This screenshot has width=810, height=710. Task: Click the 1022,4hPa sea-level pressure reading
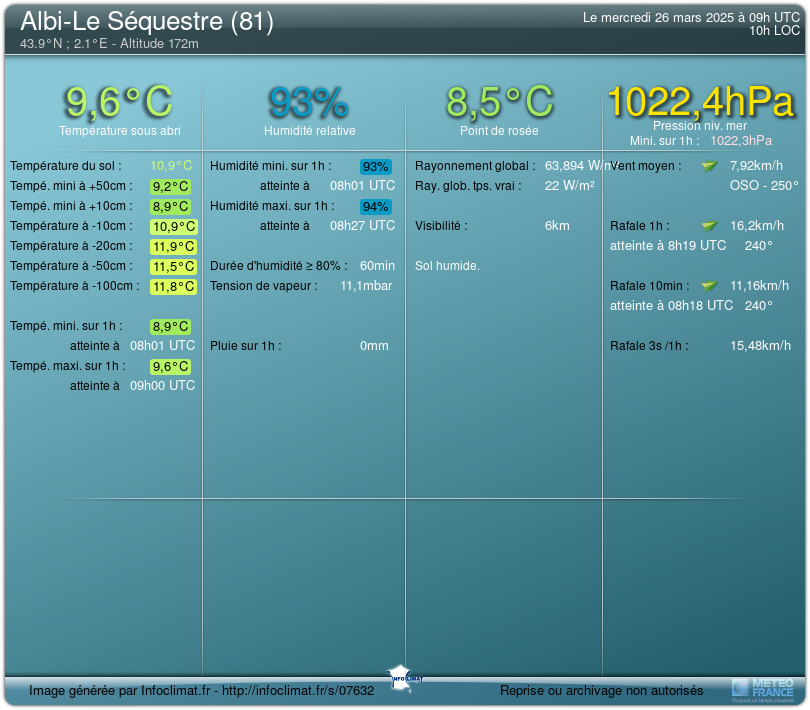click(x=700, y=102)
